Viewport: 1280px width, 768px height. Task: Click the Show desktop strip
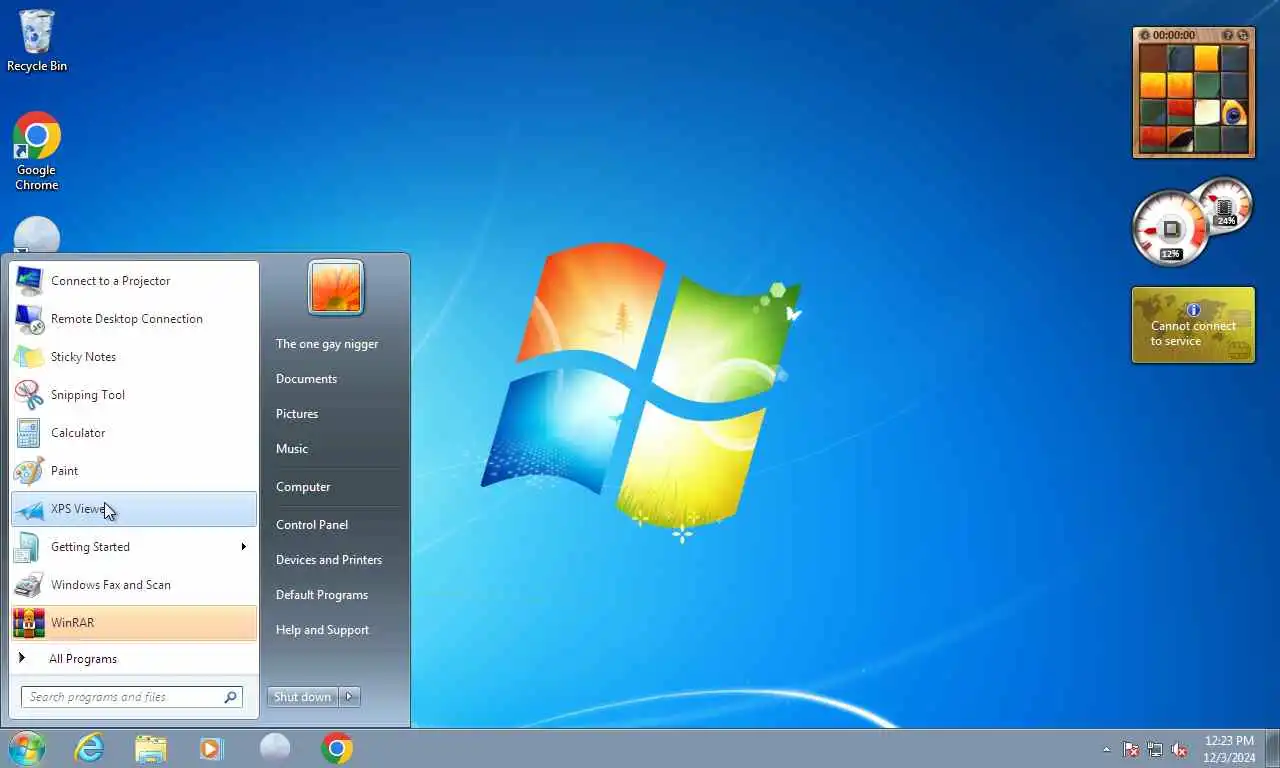point(1272,748)
